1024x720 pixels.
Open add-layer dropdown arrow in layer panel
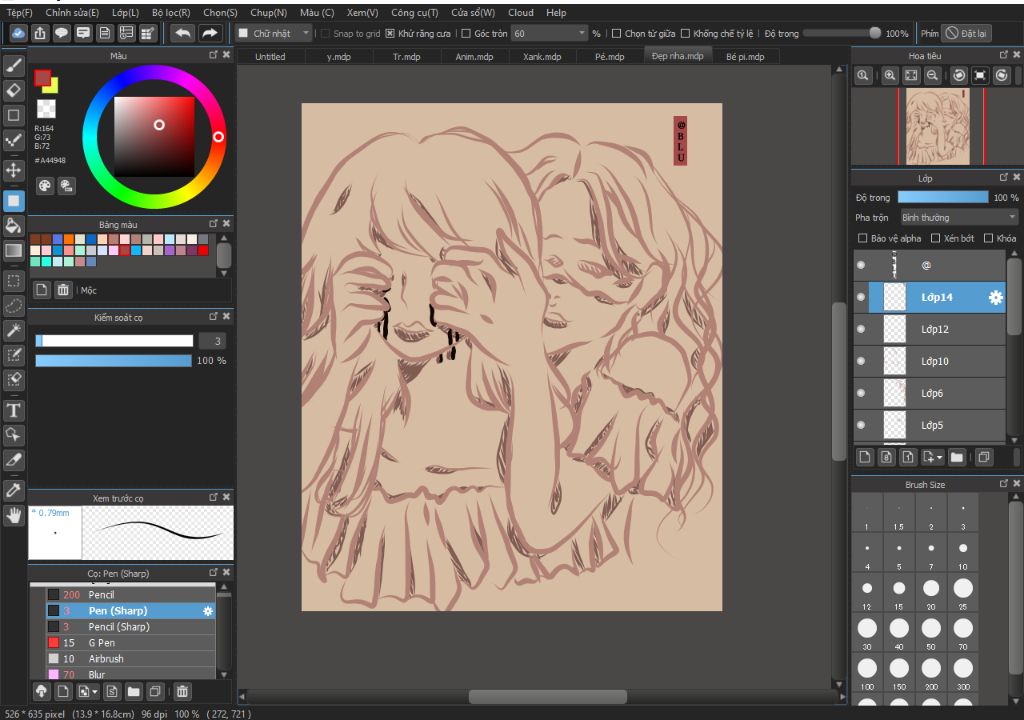[x=939, y=457]
